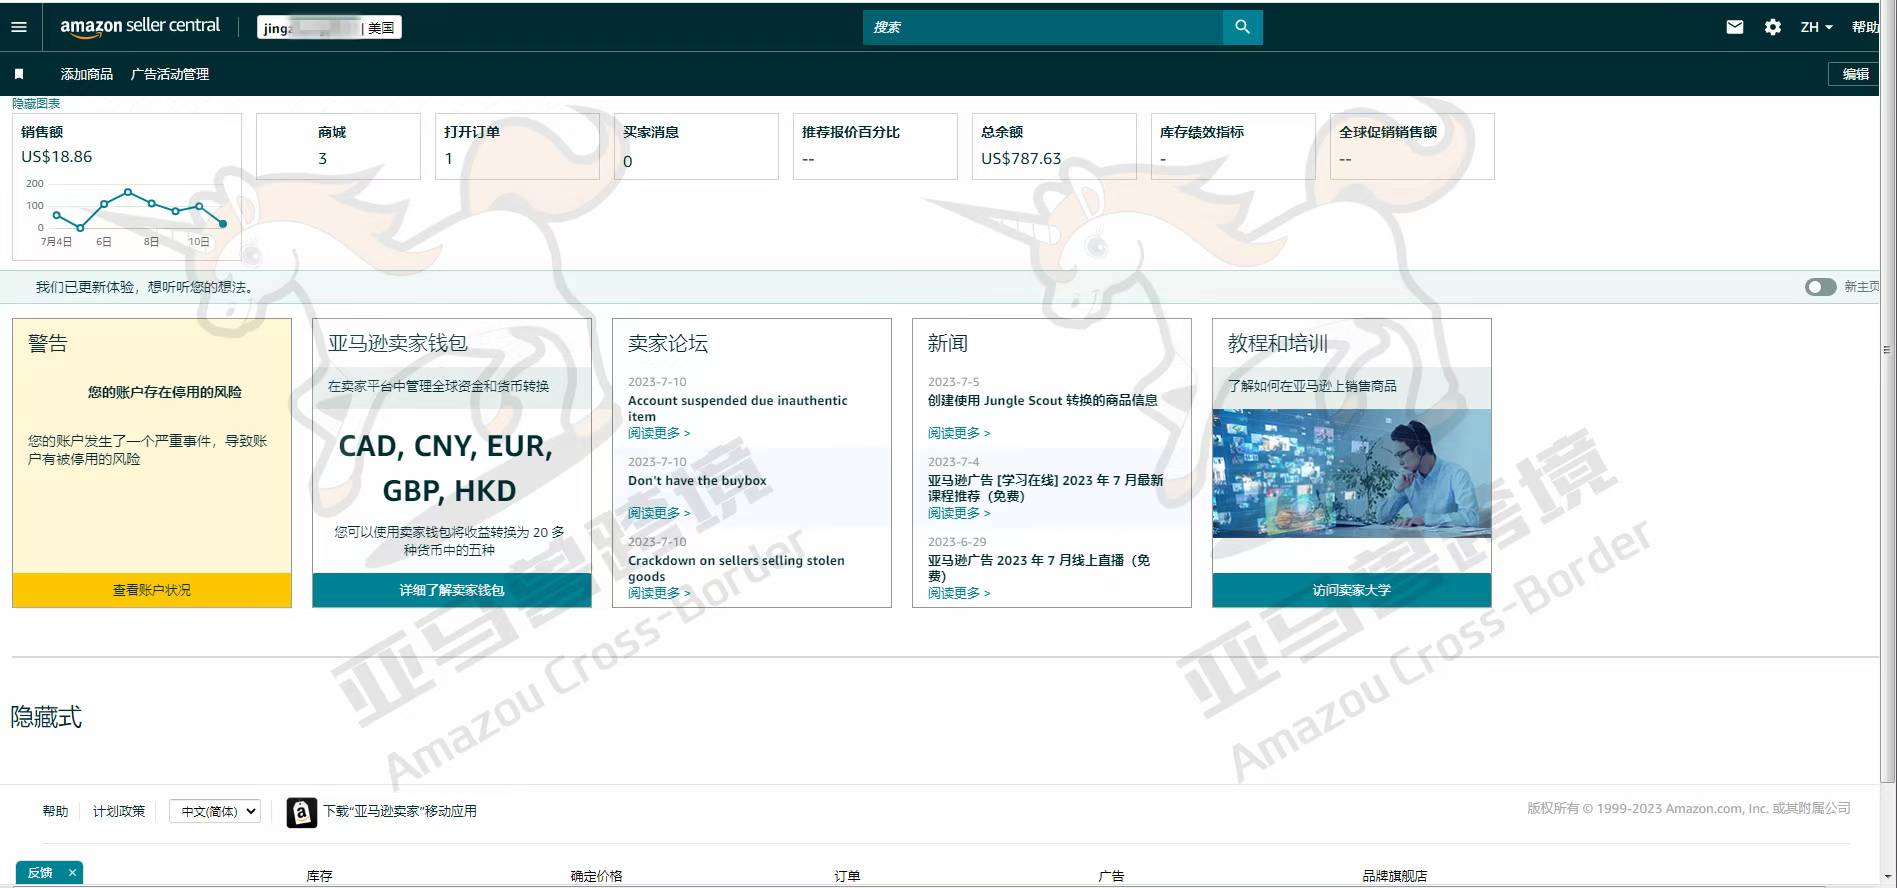Screen dimensions: 1897x888
Task: Open the 订单 footer menu
Action: [x=847, y=876]
